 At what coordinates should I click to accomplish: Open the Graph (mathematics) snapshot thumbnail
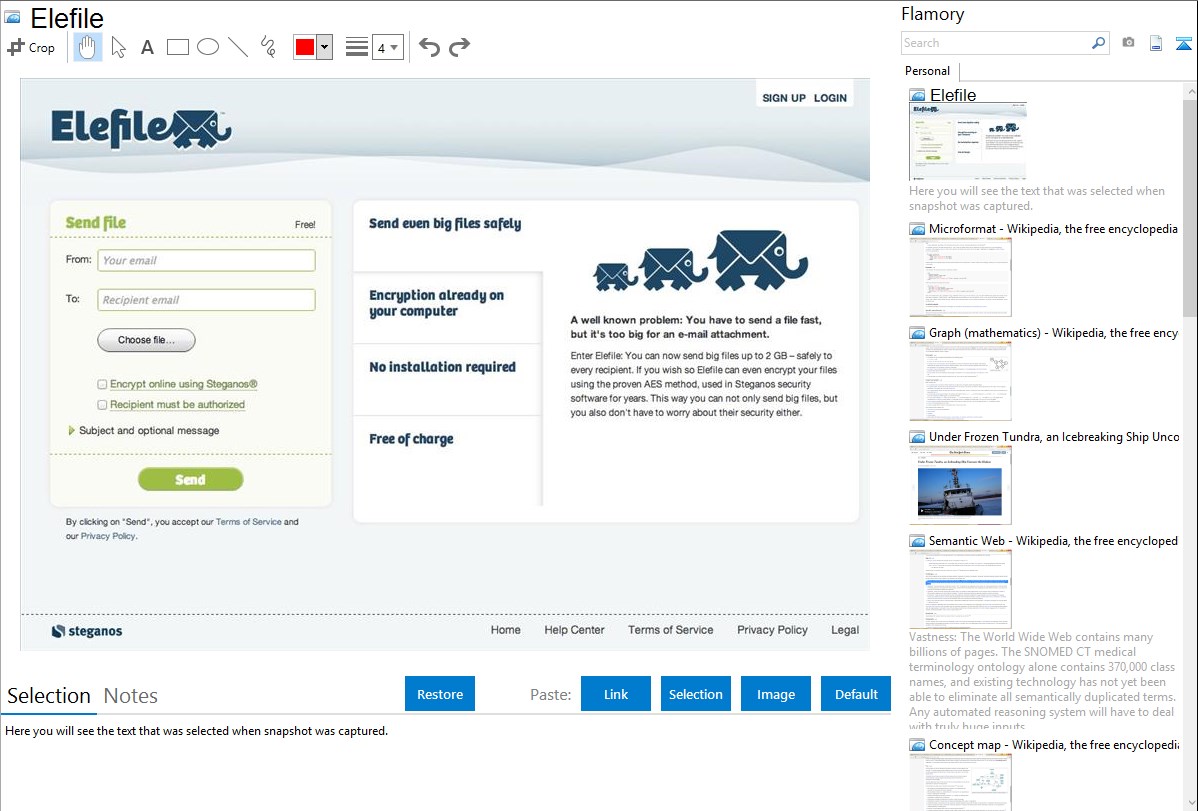pos(960,381)
